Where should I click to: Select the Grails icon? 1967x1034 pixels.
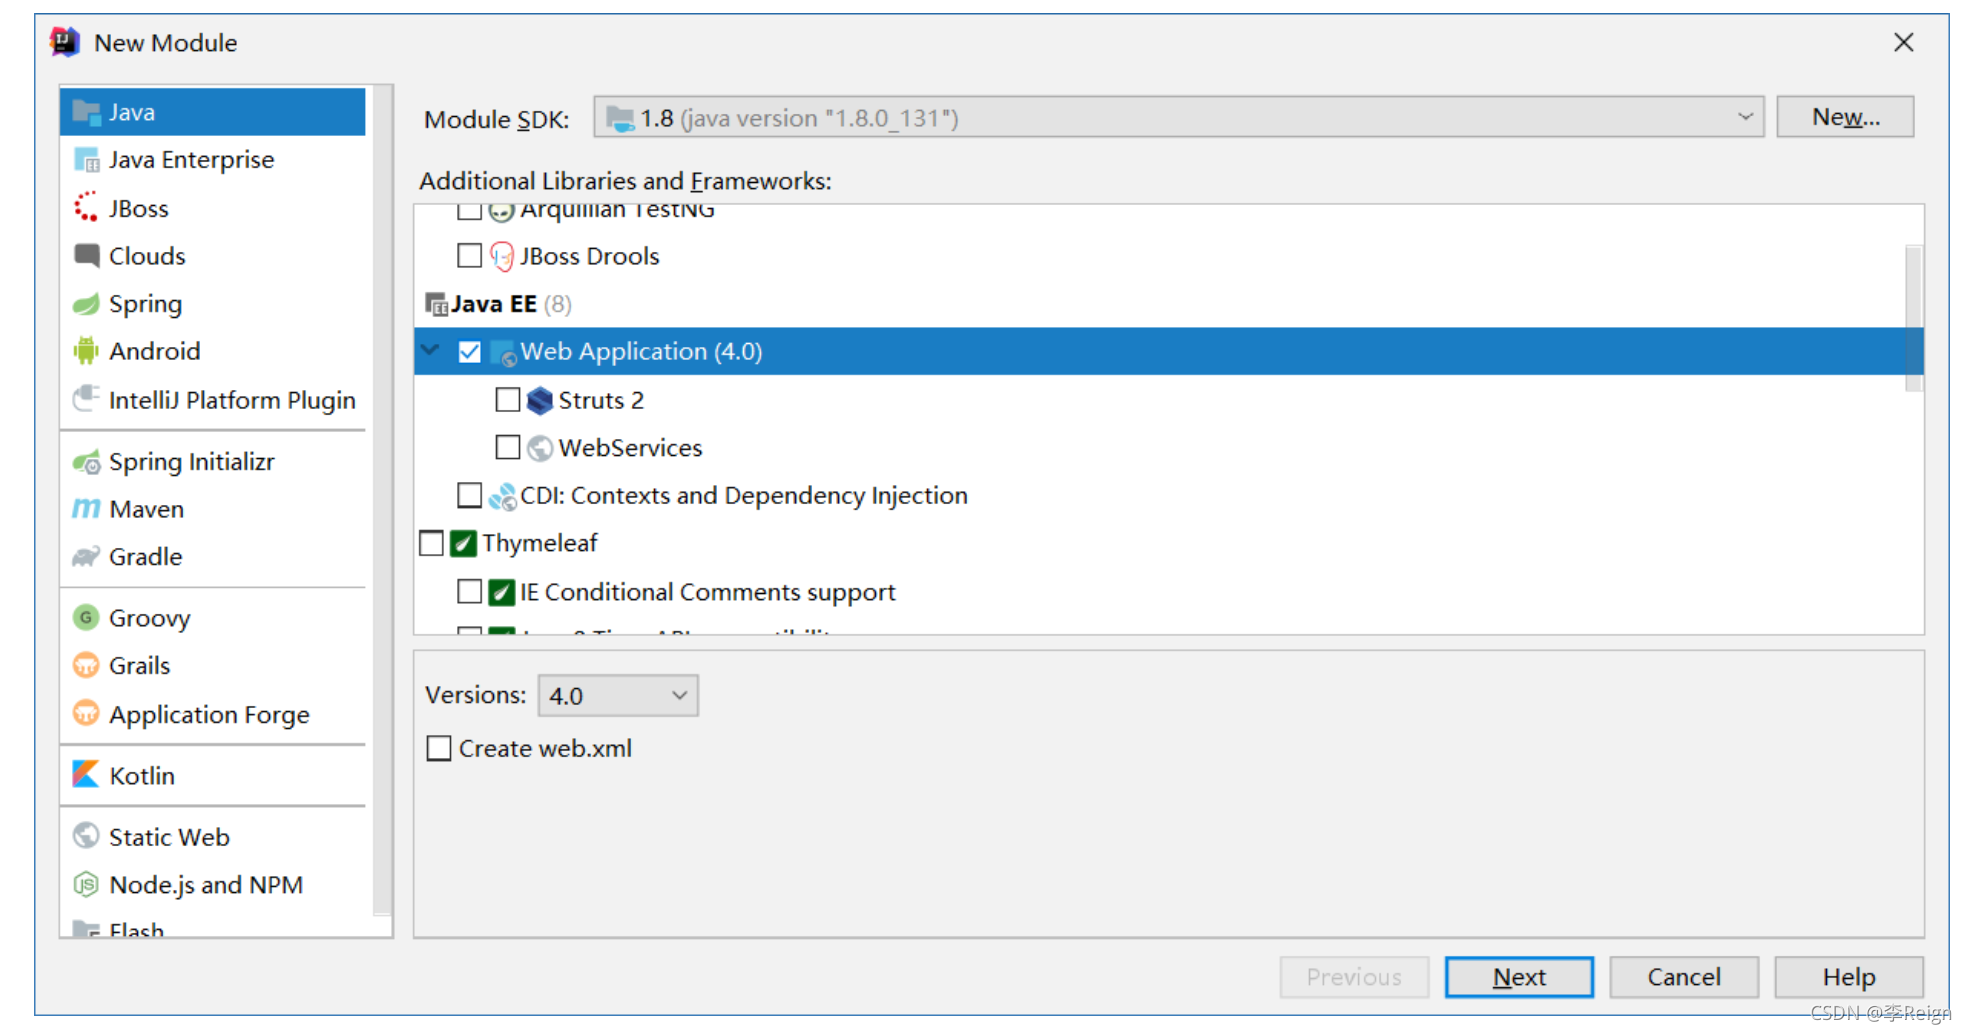pyautogui.click(x=87, y=665)
